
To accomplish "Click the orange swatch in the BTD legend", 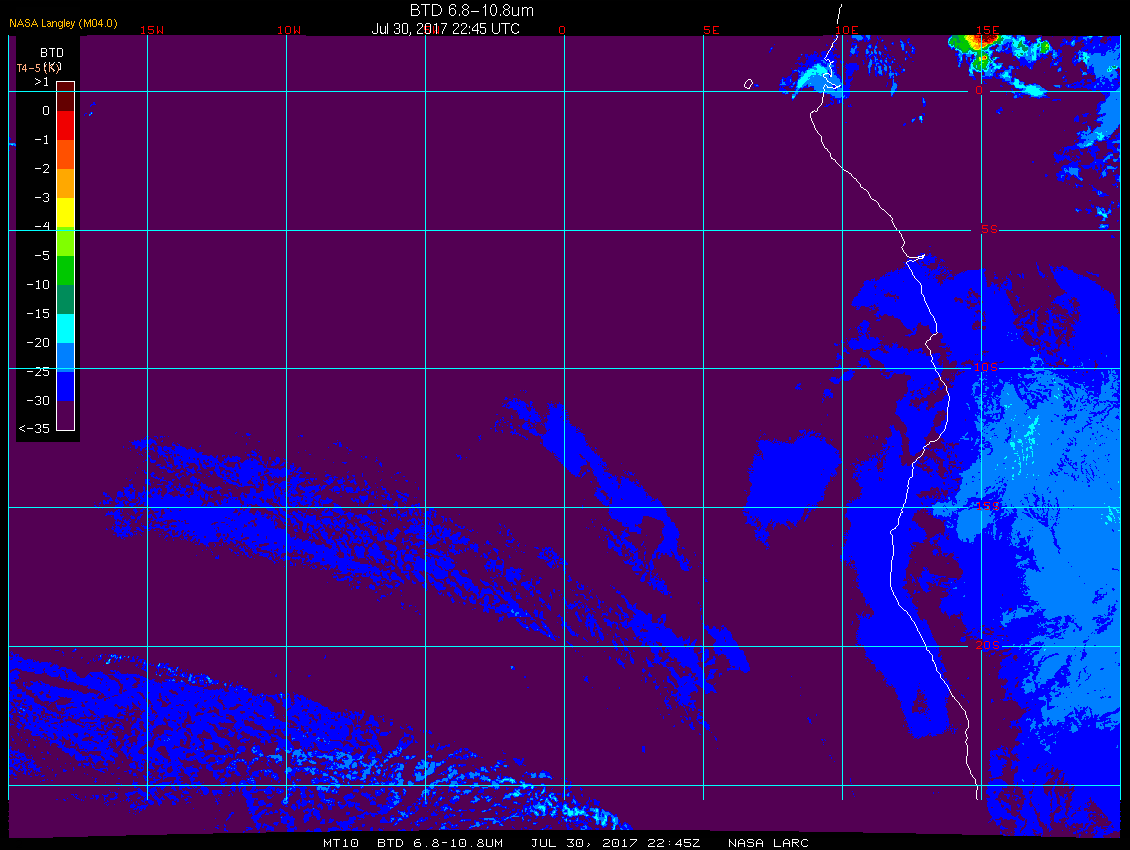I will 66,183.
